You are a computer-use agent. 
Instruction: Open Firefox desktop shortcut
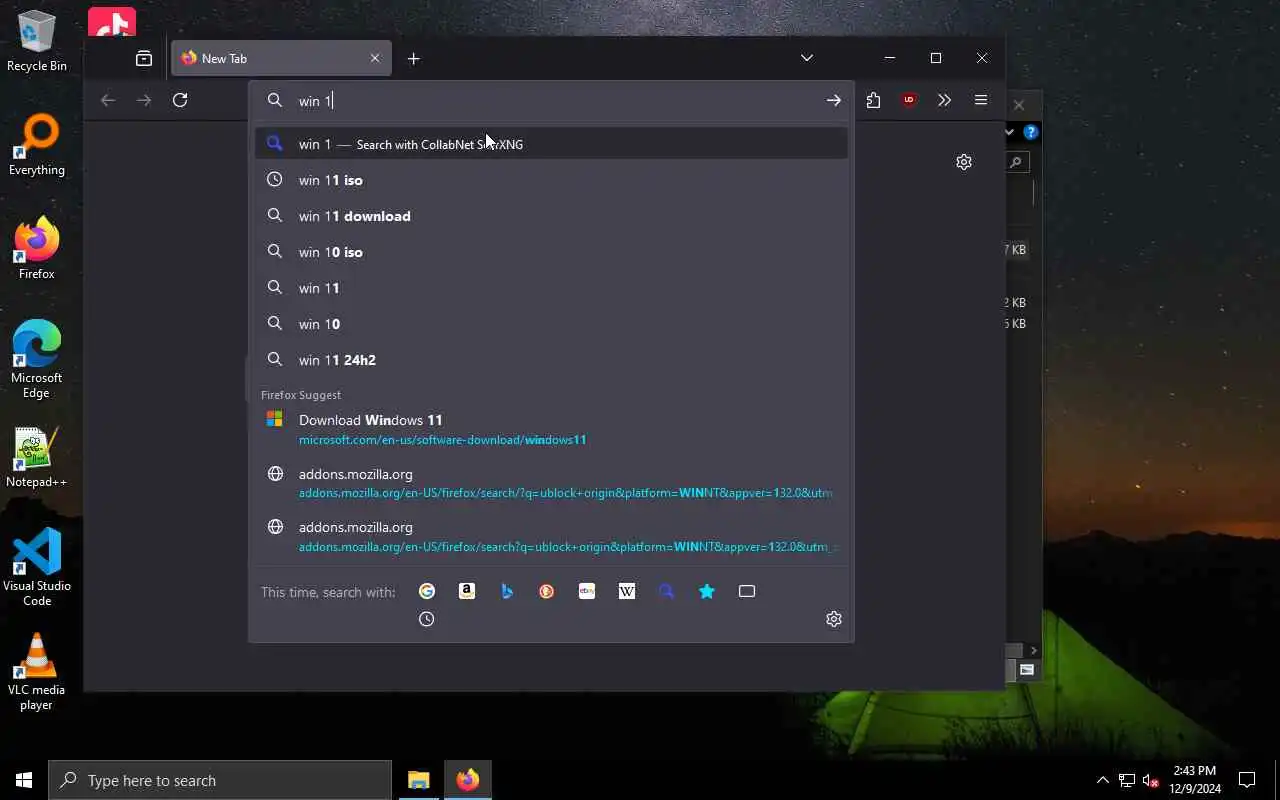point(37,249)
